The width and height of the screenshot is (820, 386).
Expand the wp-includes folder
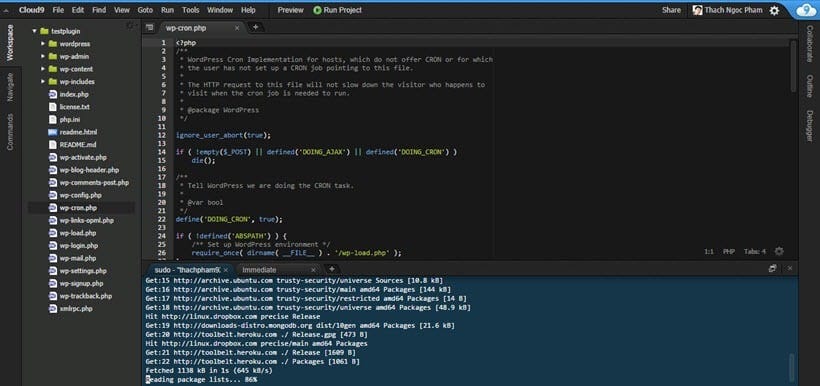(43, 82)
